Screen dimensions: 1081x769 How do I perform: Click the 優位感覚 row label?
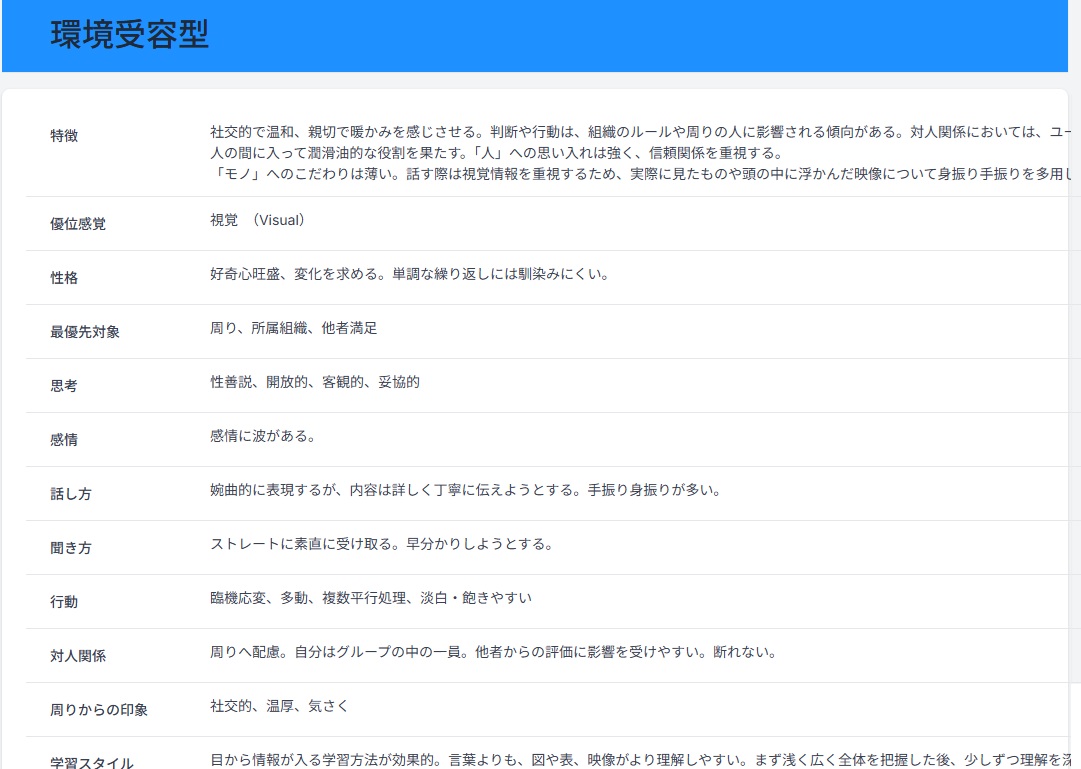tap(78, 224)
